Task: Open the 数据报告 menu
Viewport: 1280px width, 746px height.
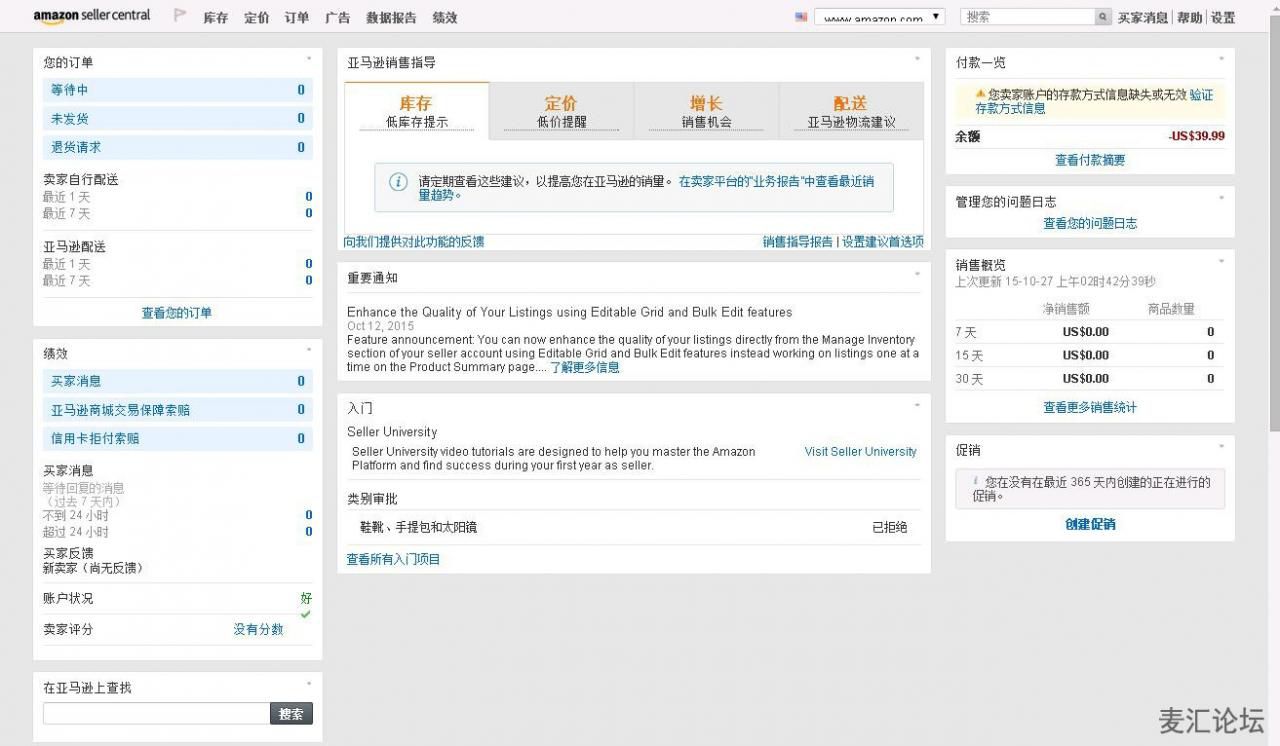Action: coord(391,18)
